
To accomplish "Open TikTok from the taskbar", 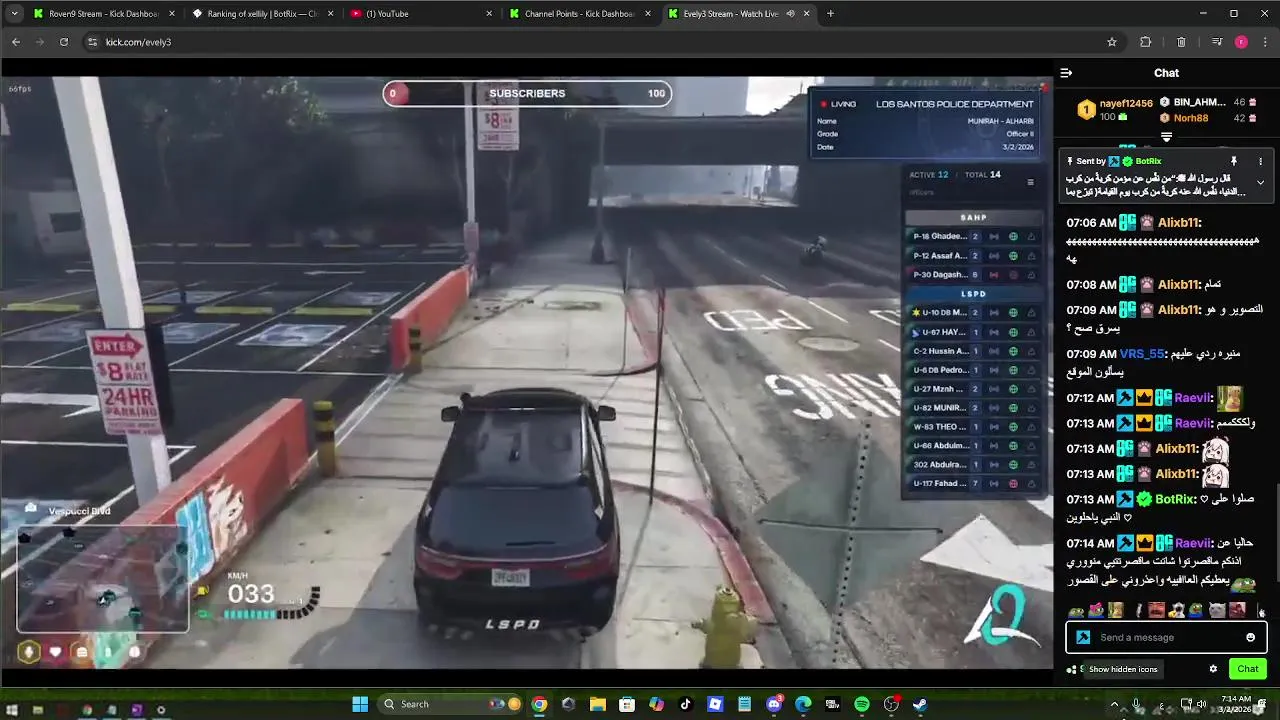I will point(685,704).
